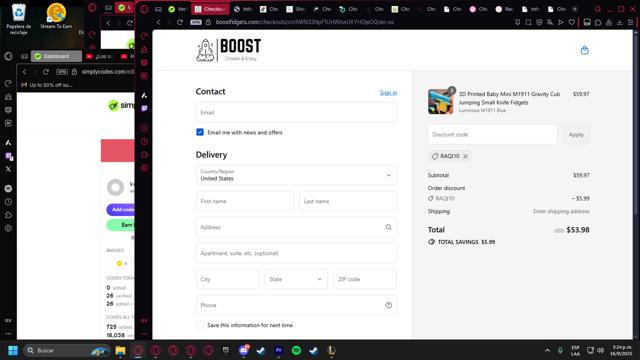This screenshot has width=640, height=360.
Task: Open the downloads icon in browser toolbar
Action: tap(620, 22)
